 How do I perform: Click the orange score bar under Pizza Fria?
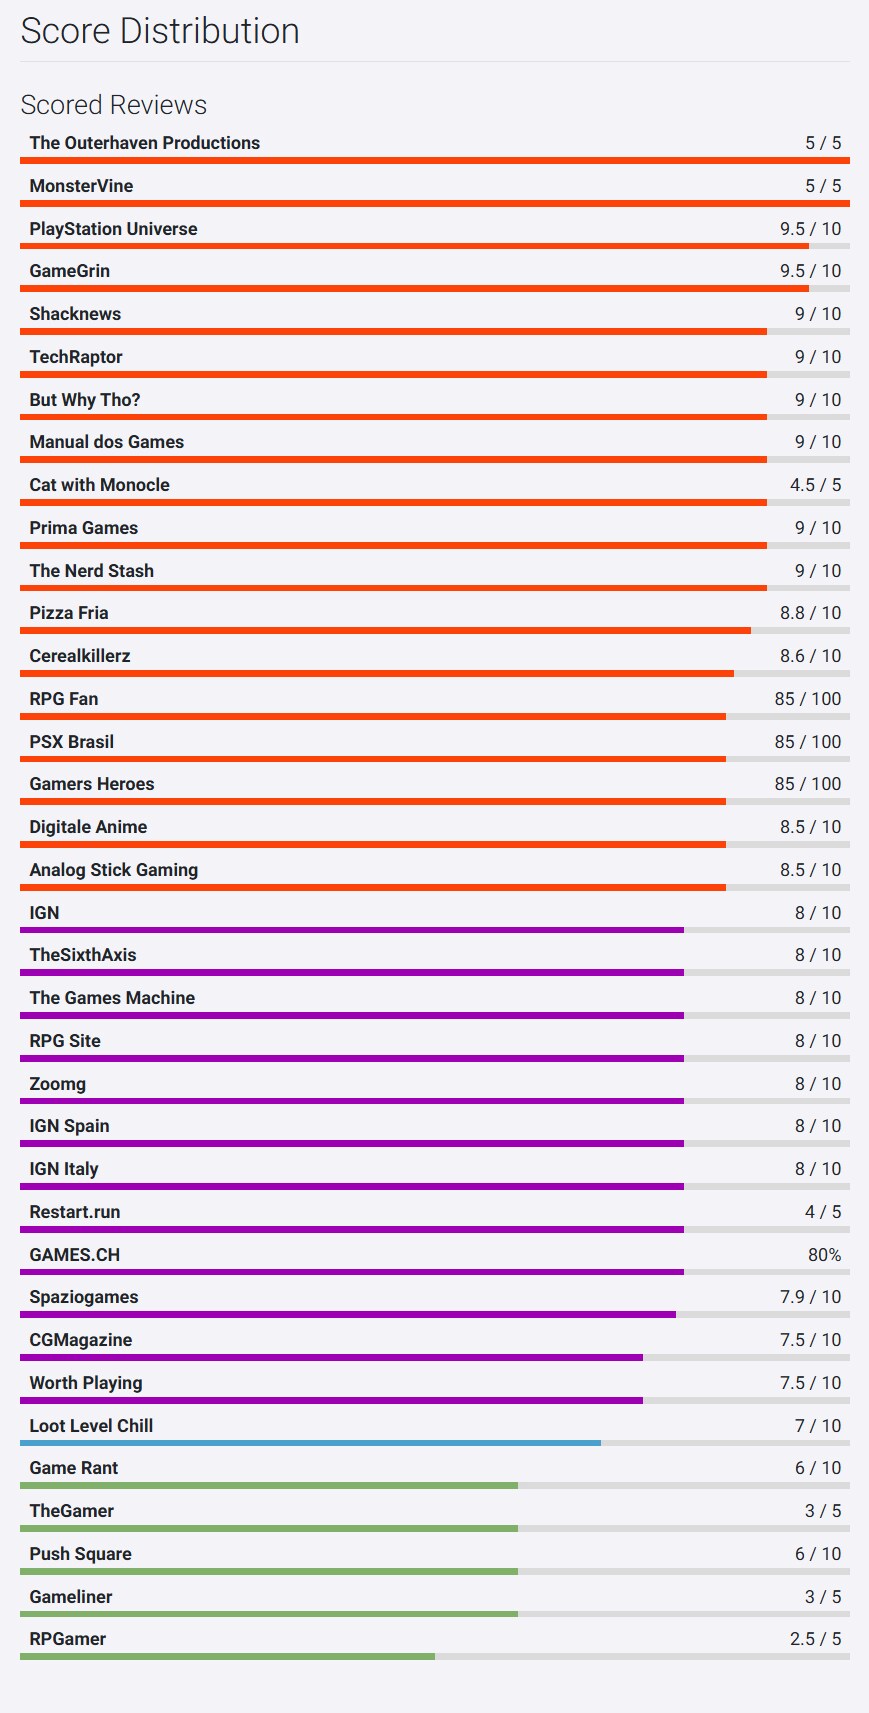coord(385,631)
